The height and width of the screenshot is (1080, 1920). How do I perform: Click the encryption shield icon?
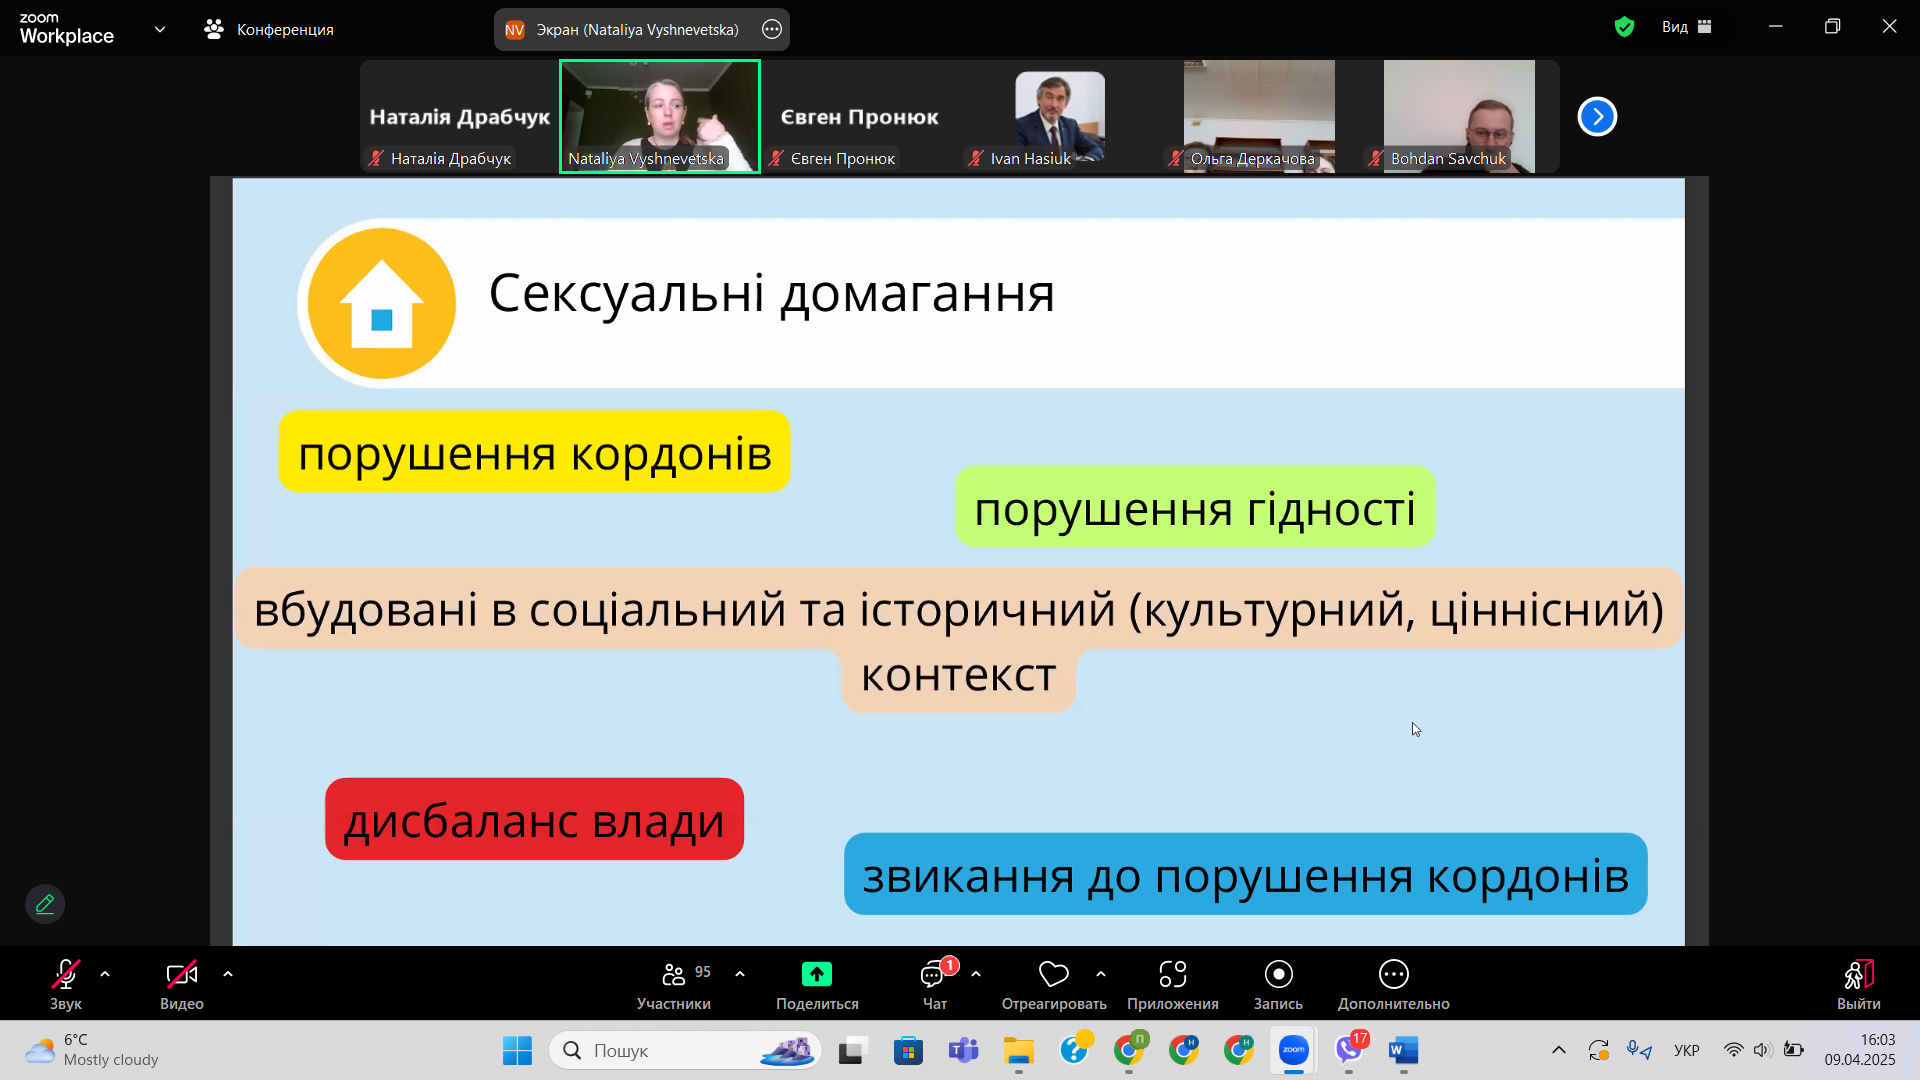(1624, 27)
